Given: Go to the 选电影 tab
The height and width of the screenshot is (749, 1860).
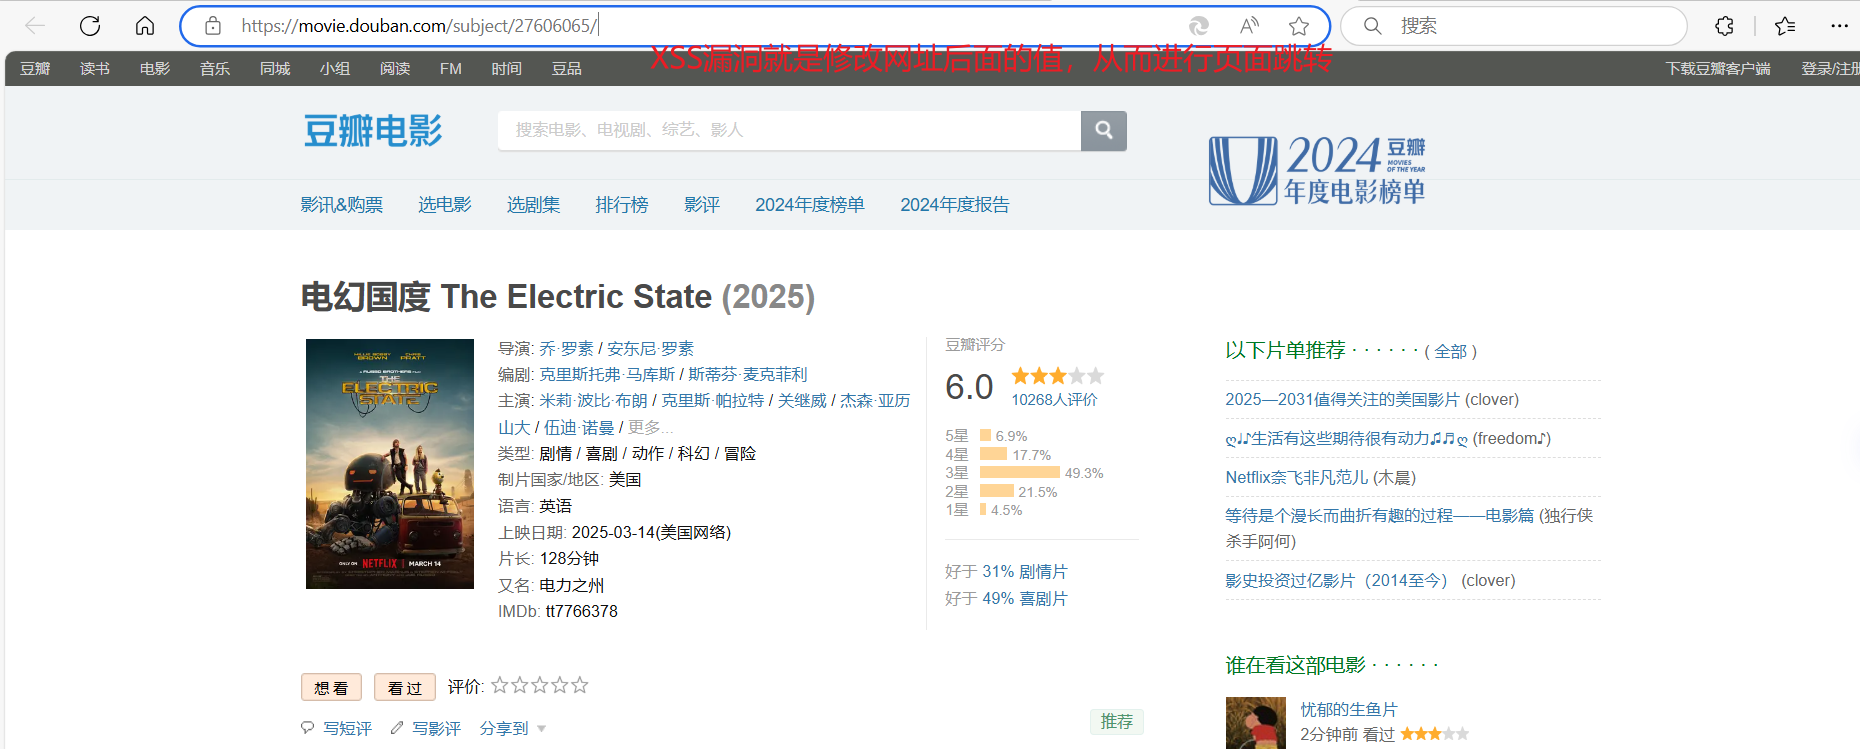Looking at the screenshot, I should [x=445, y=205].
